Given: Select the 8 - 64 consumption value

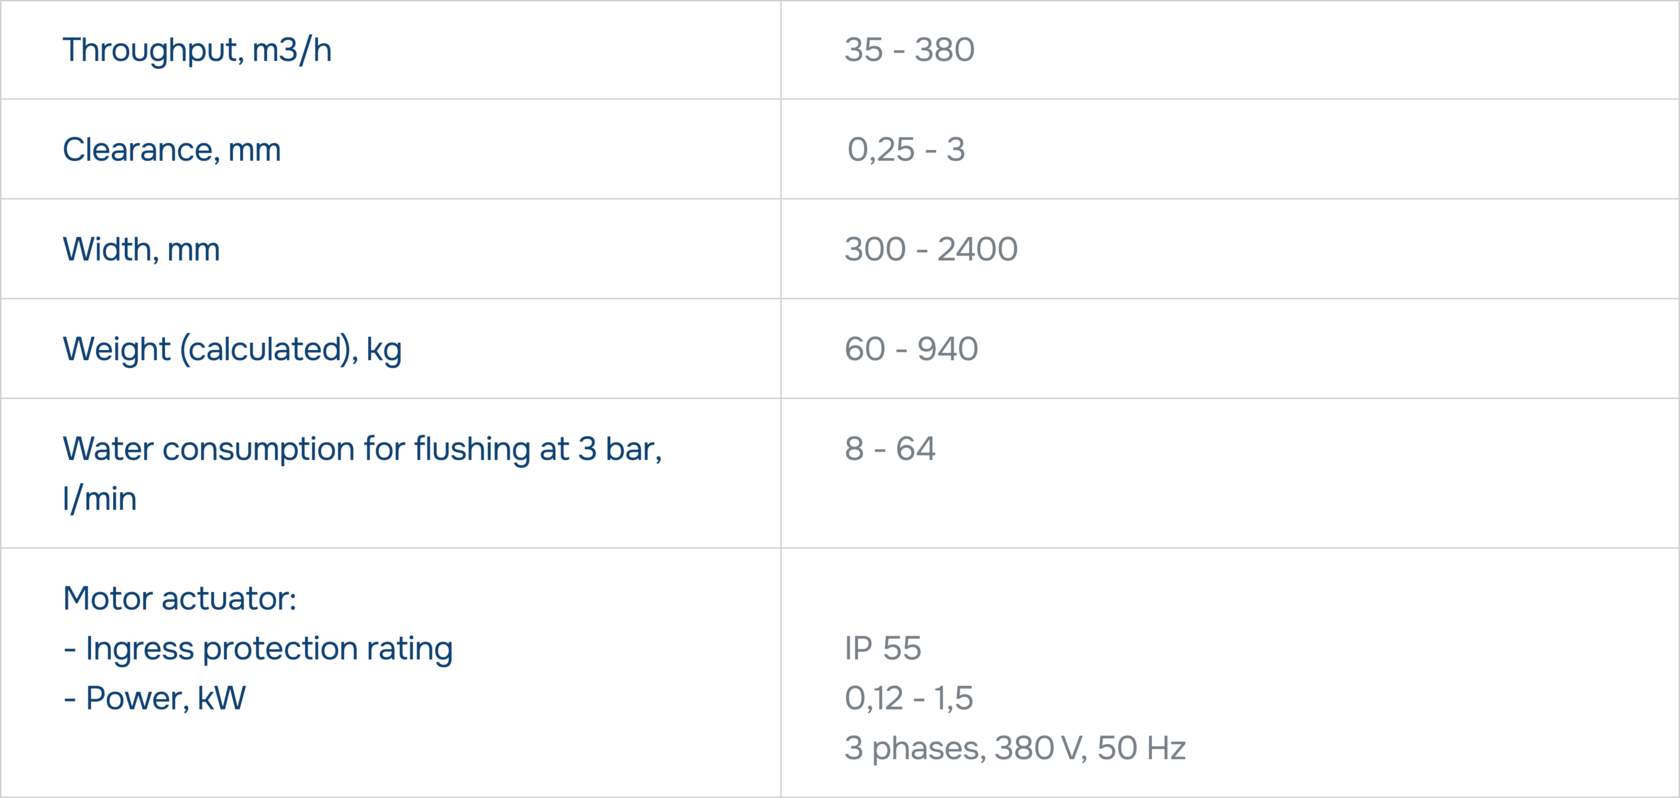Looking at the screenshot, I should pyautogui.click(x=890, y=449).
